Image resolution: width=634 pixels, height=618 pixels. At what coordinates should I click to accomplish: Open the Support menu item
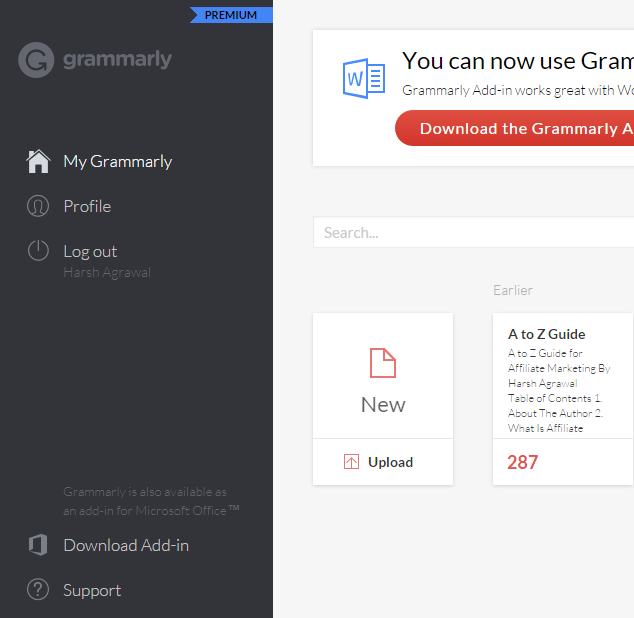[x=92, y=590]
